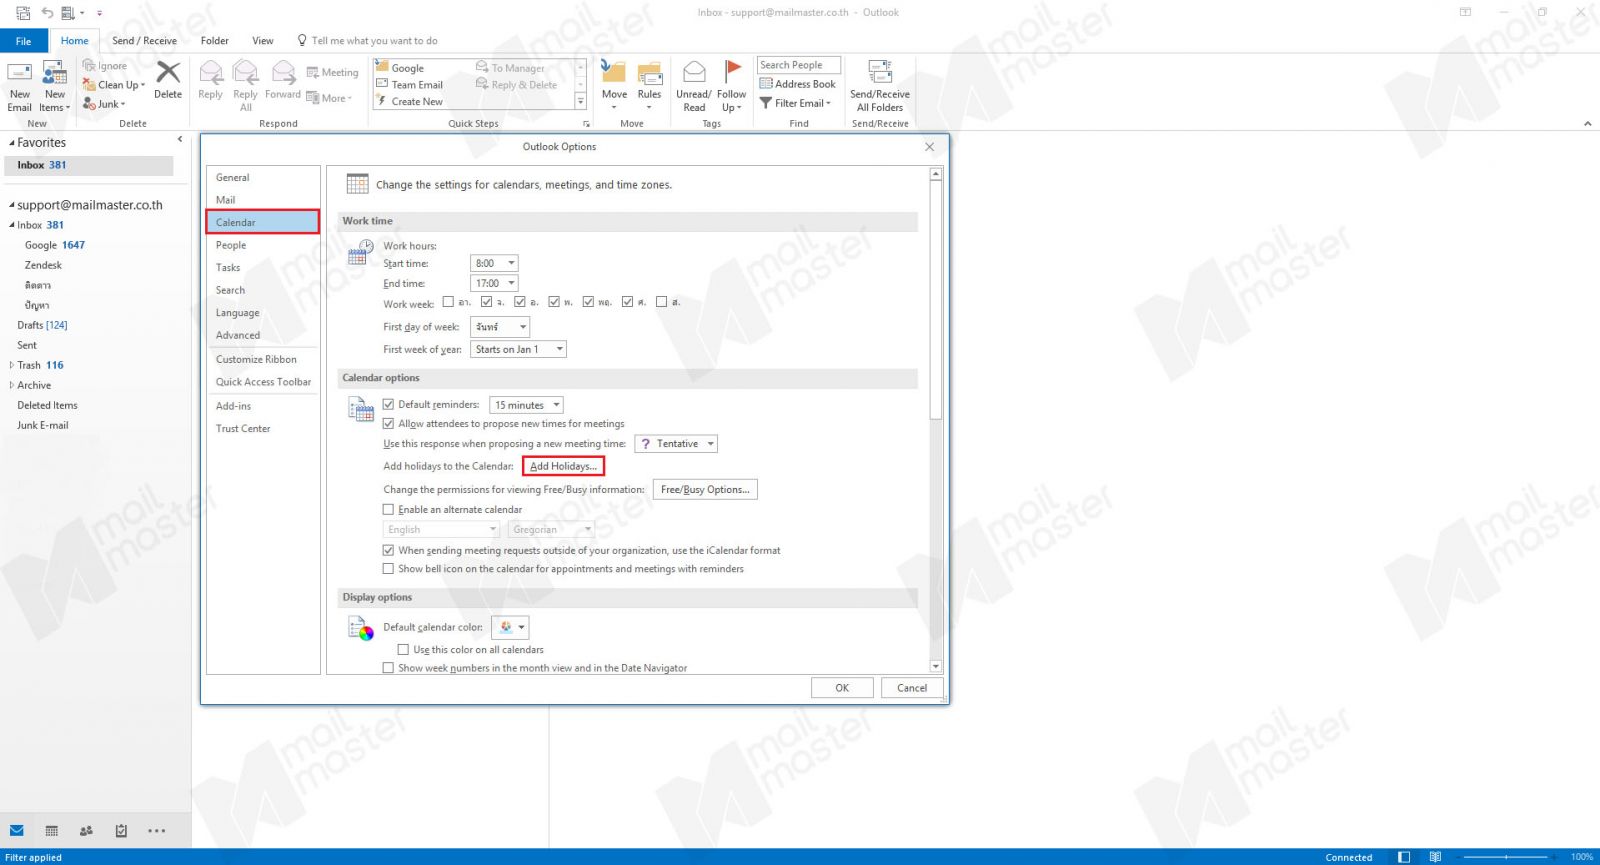Click the Search People field
Image resolution: width=1600 pixels, height=865 pixels.
[799, 65]
